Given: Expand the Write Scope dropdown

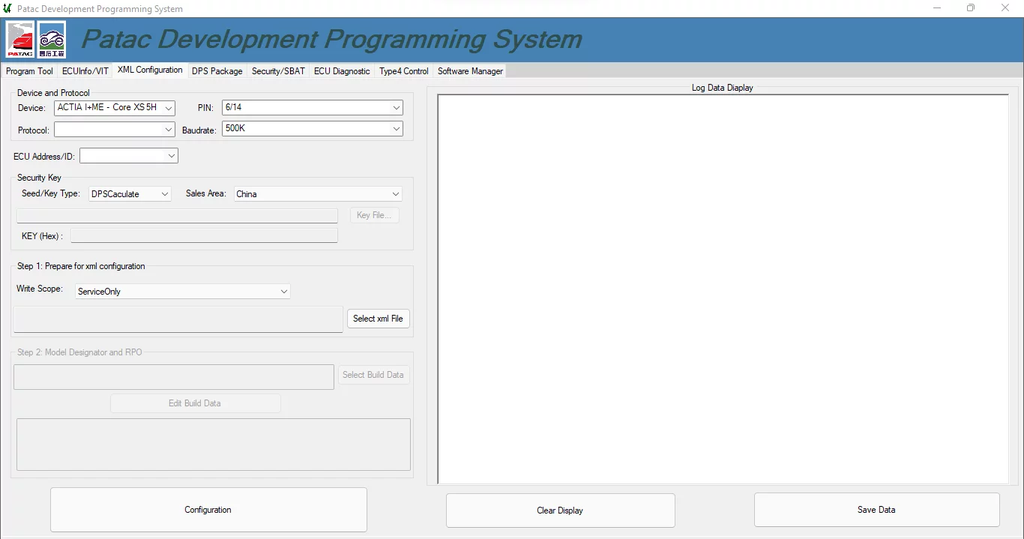Looking at the screenshot, I should click(182, 292).
